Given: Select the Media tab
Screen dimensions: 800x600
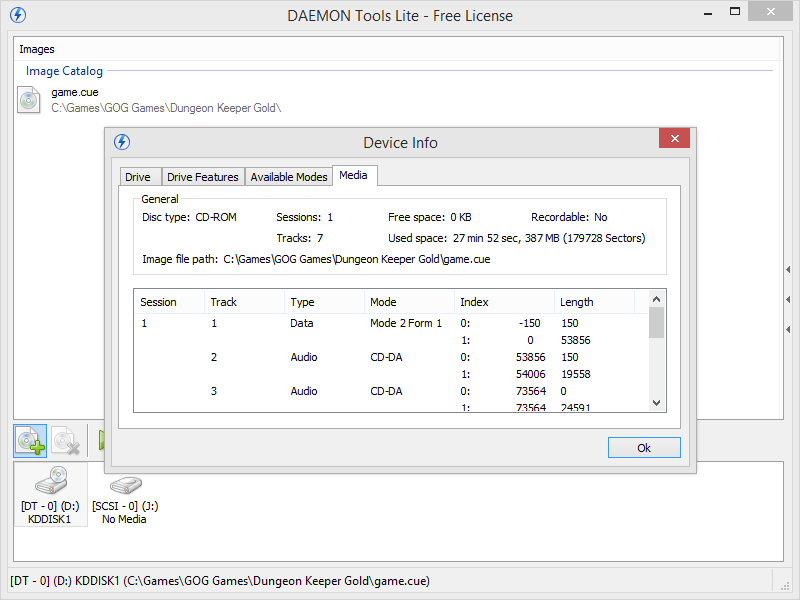Looking at the screenshot, I should tap(355, 176).
